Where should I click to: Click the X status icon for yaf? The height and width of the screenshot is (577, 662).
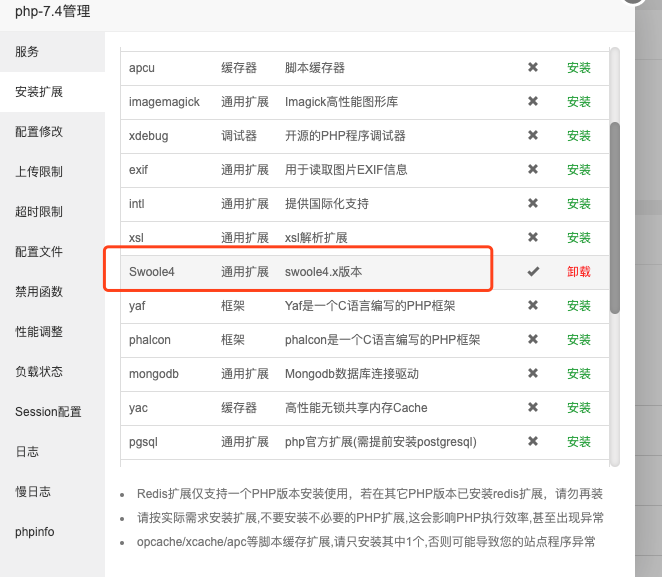(x=533, y=305)
